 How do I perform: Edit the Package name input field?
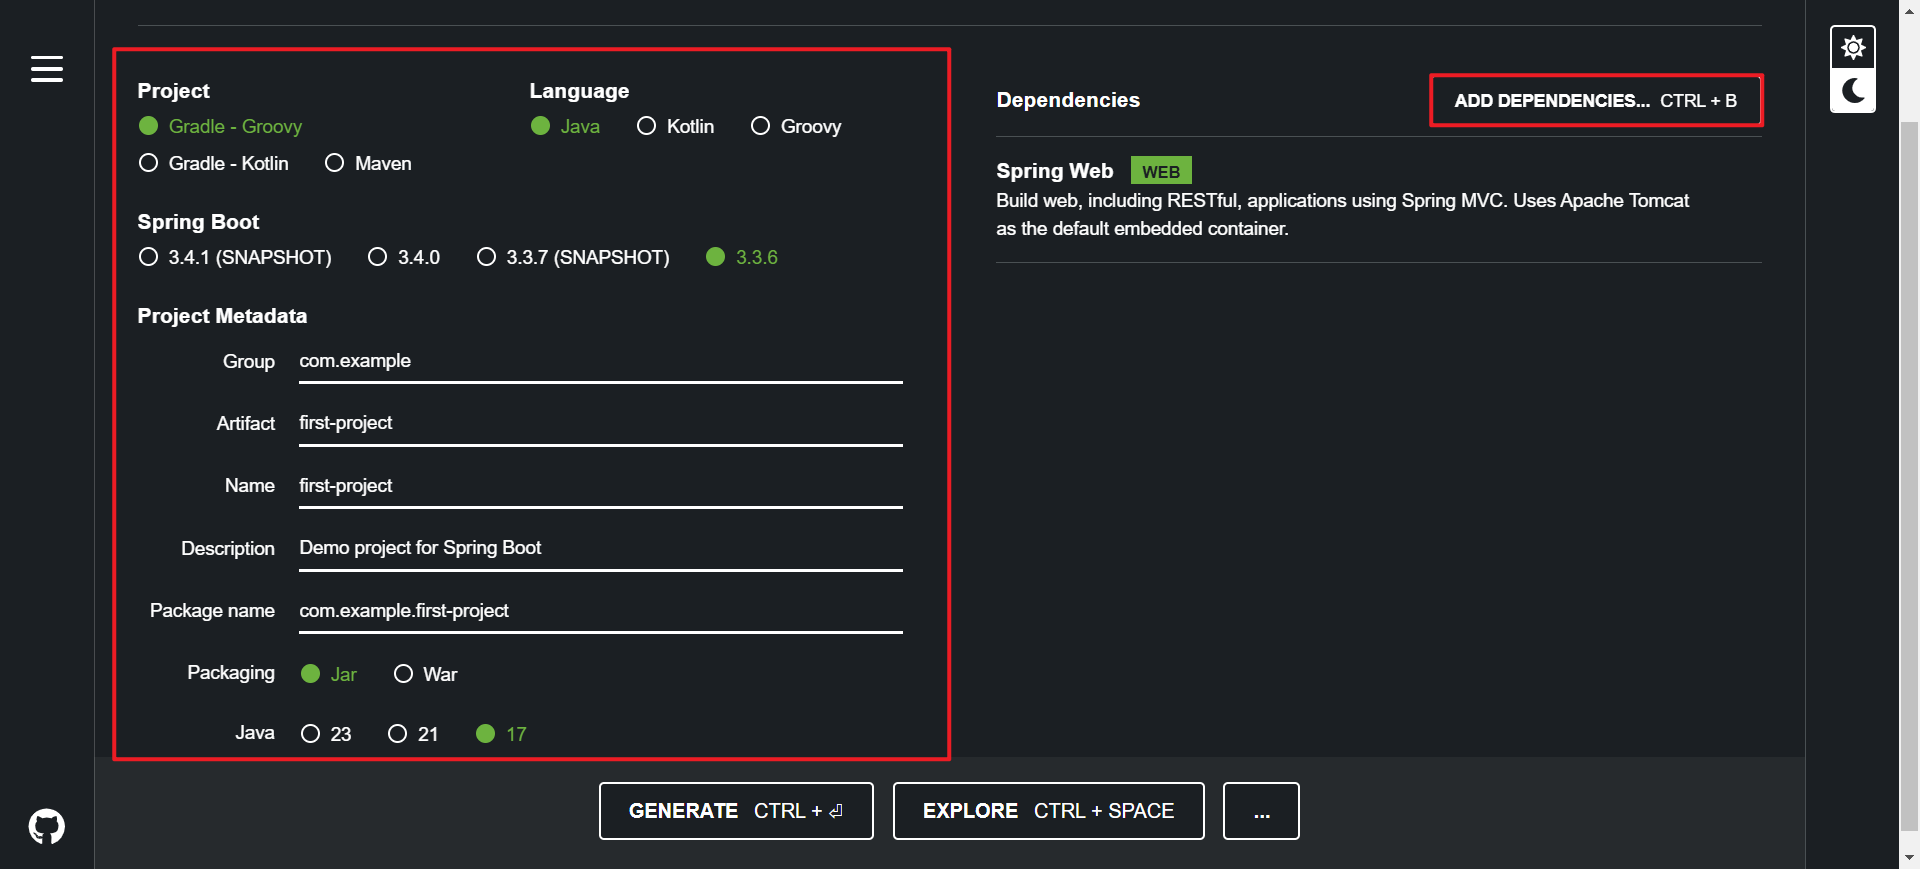(x=601, y=611)
